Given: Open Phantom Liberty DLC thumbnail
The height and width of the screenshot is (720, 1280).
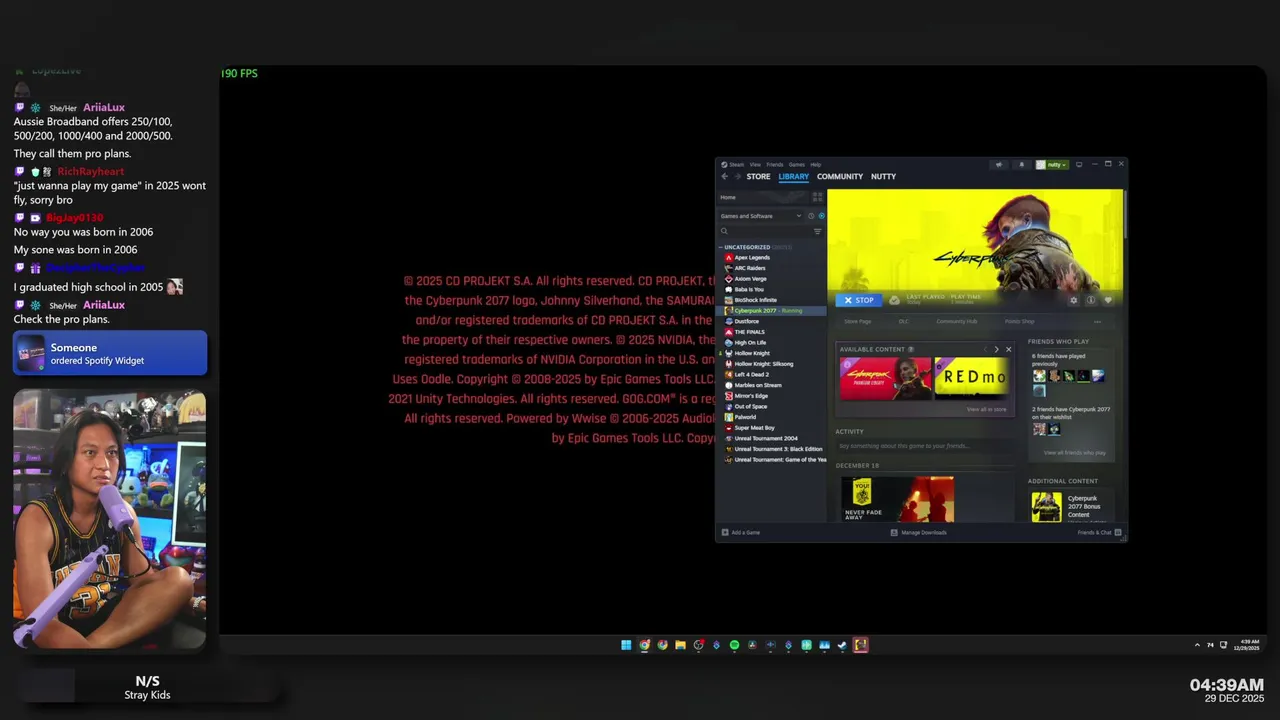Looking at the screenshot, I should point(886,379).
